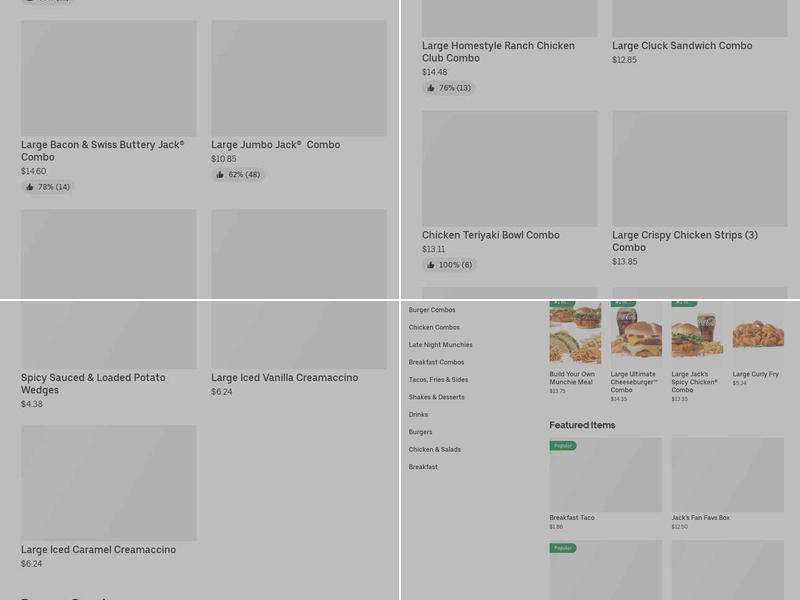Open Build Your Own Munchie Meal photo
The image size is (800, 600).
click(x=575, y=333)
